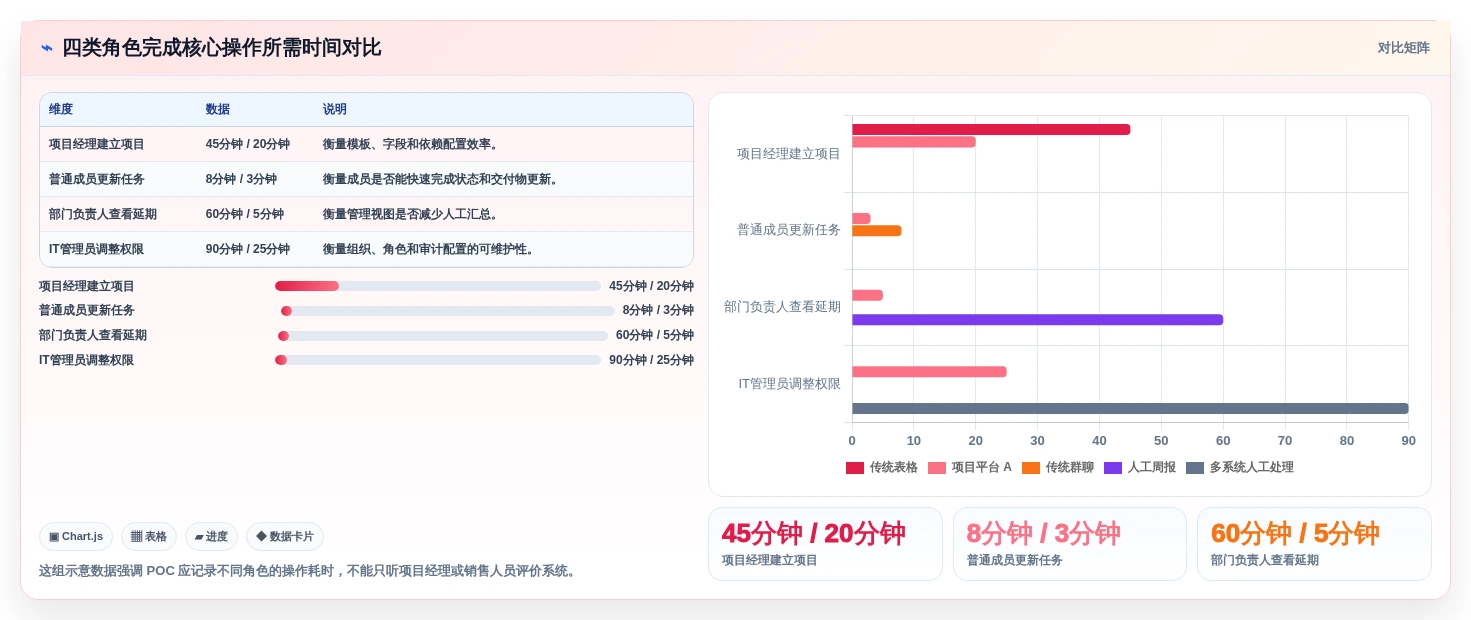This screenshot has height=620, width=1471.
Task: Click pink bar for IT管理员调整权限
Action: tap(929, 372)
